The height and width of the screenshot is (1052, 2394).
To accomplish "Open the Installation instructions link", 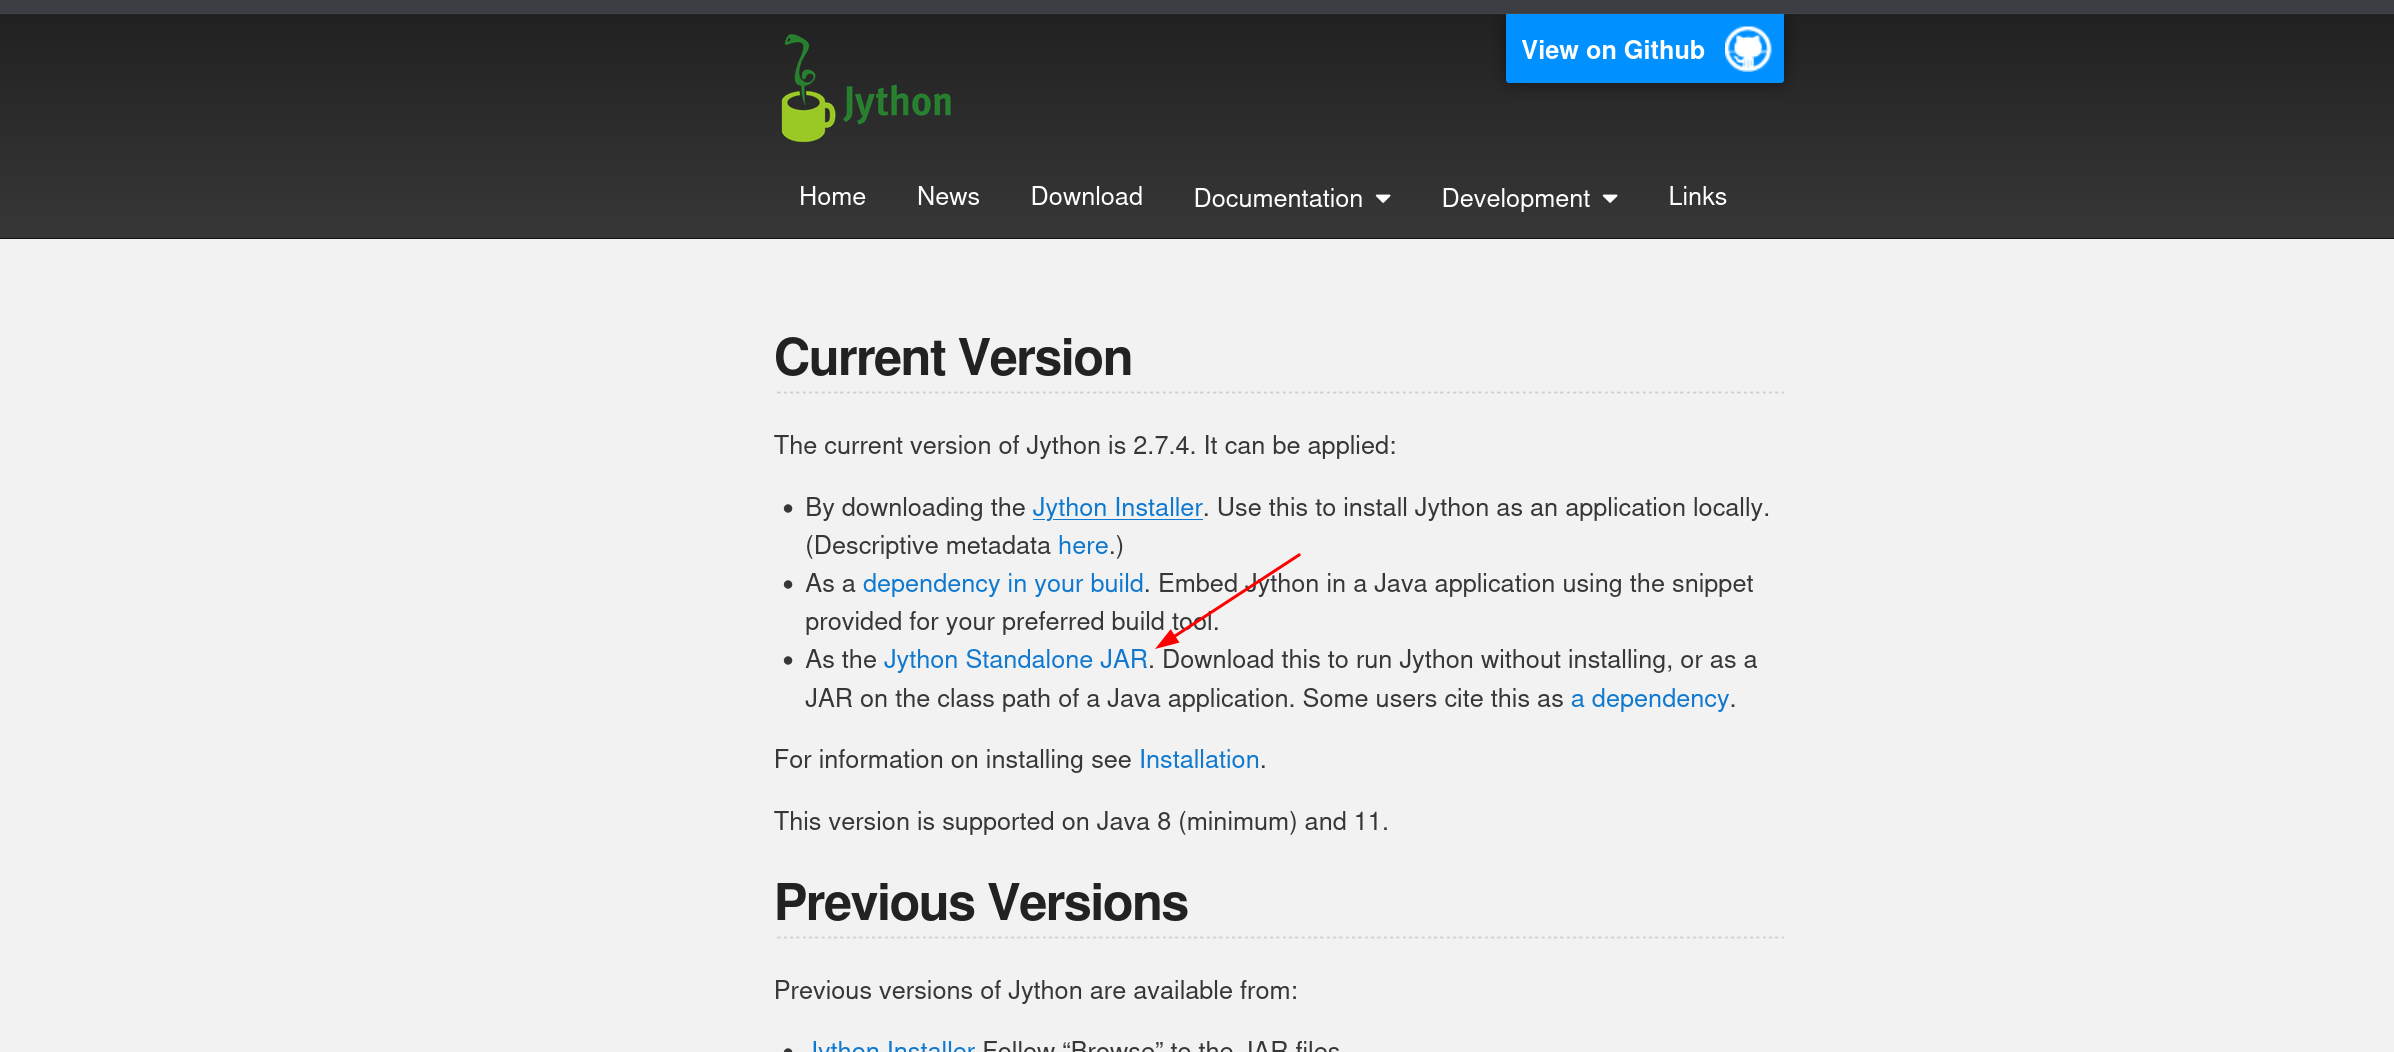I will (x=1199, y=760).
